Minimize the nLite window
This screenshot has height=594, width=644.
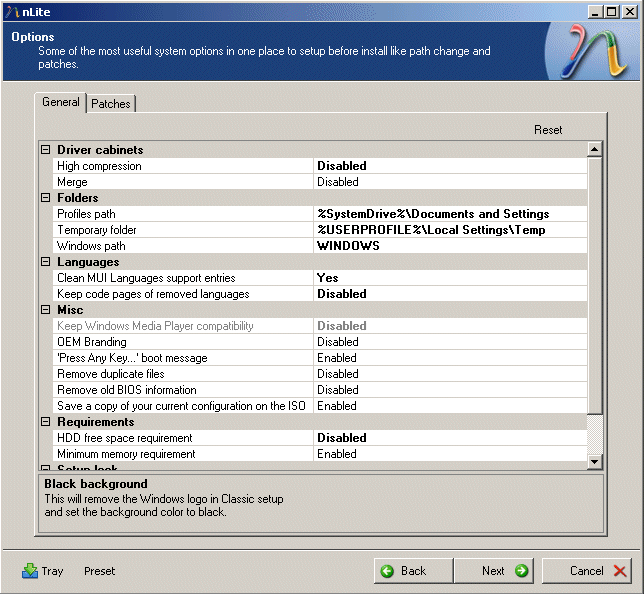tap(595, 12)
